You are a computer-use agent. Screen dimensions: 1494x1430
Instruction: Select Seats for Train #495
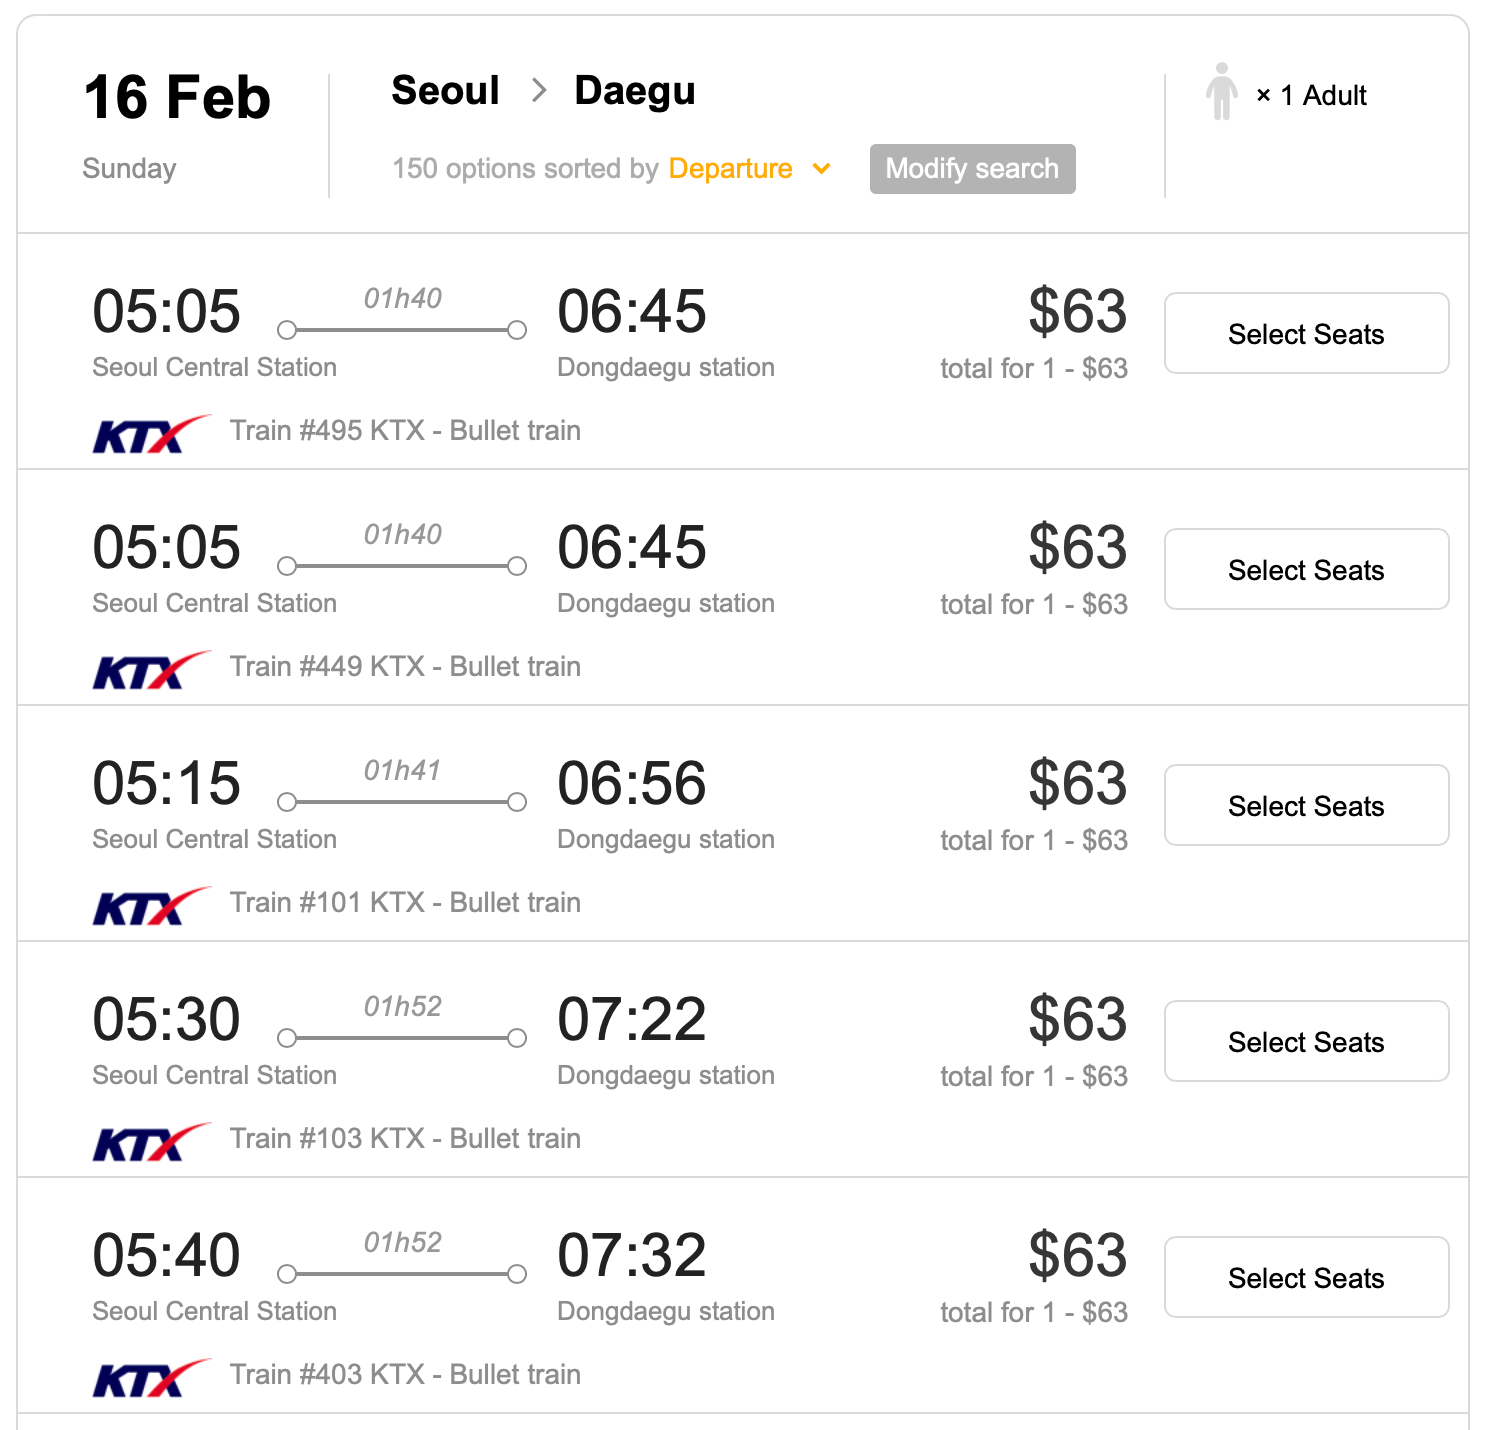point(1306,334)
